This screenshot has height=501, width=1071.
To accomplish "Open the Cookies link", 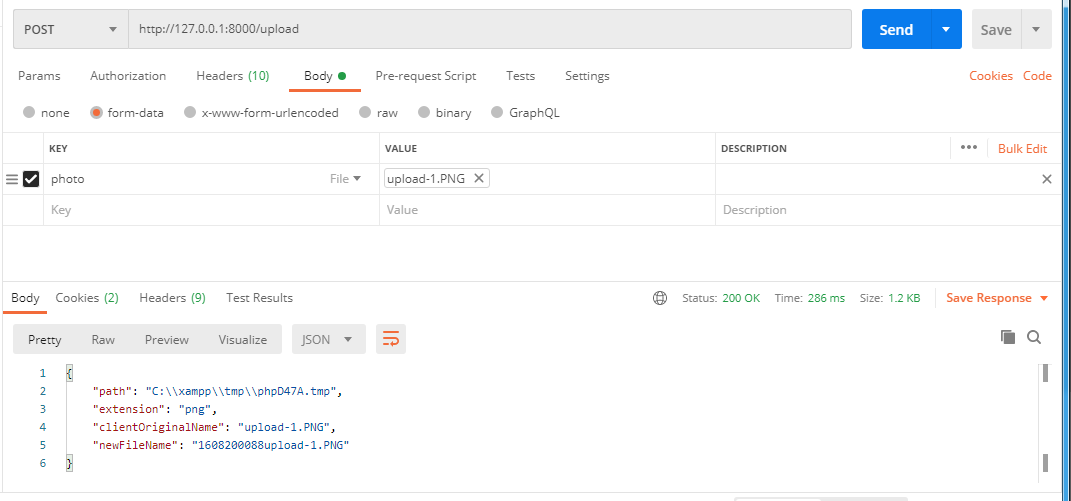I will coord(990,76).
